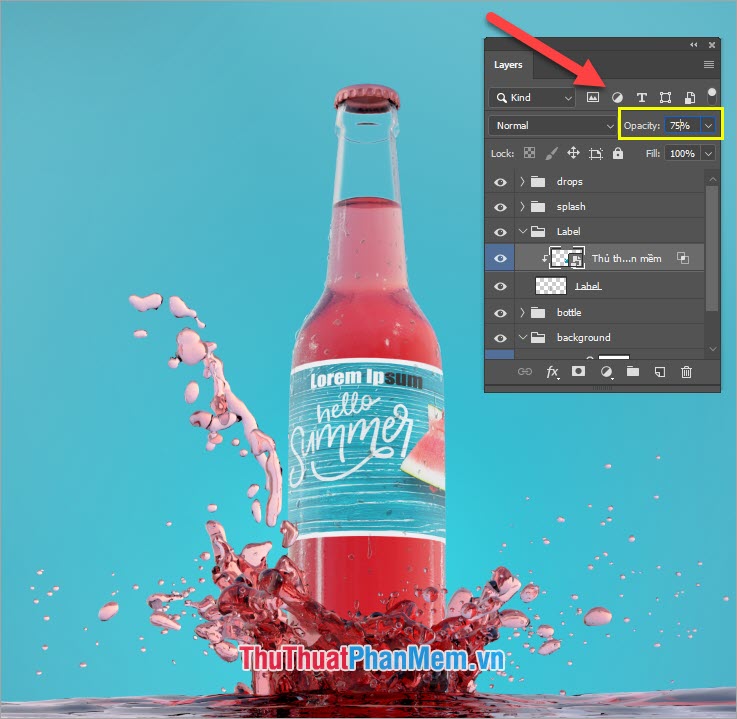This screenshot has width=737, height=719.
Task: Collapse the Label group
Action: [522, 231]
